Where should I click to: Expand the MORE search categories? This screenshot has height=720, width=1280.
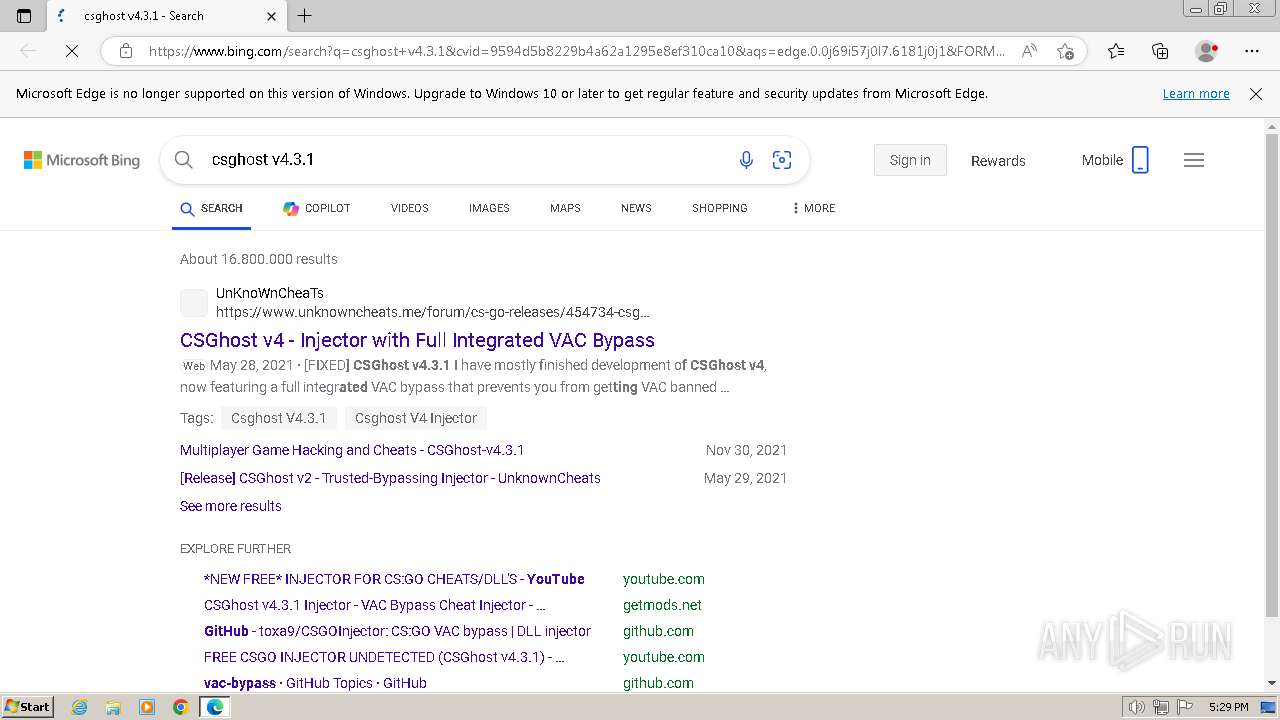813,208
